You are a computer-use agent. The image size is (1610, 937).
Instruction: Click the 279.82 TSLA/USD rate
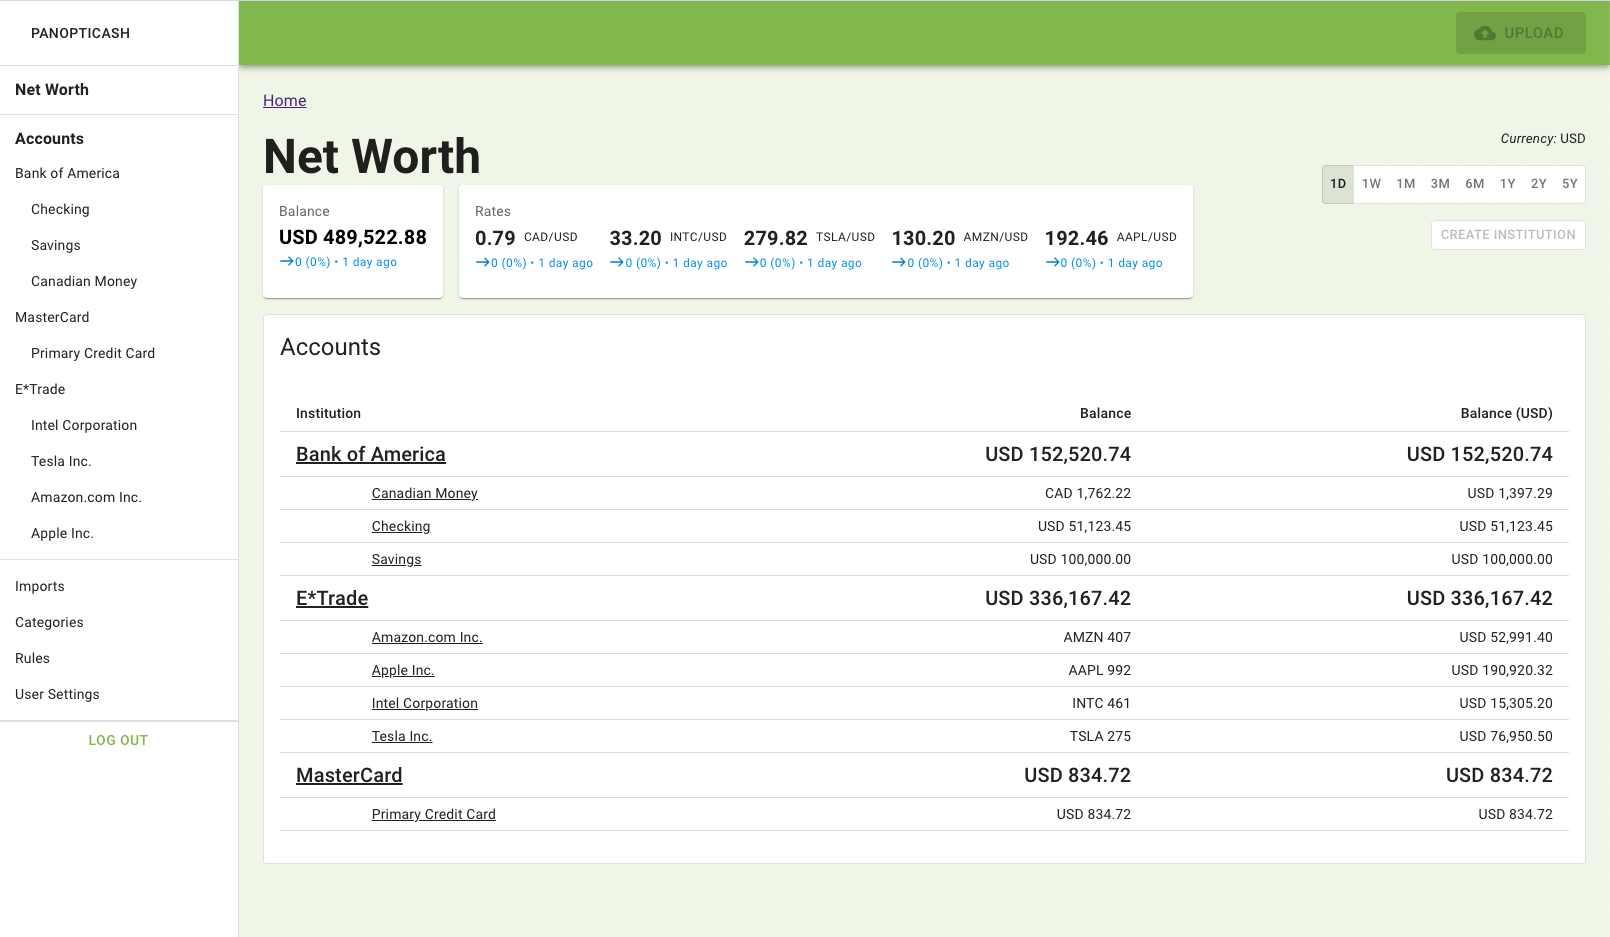click(x=809, y=238)
